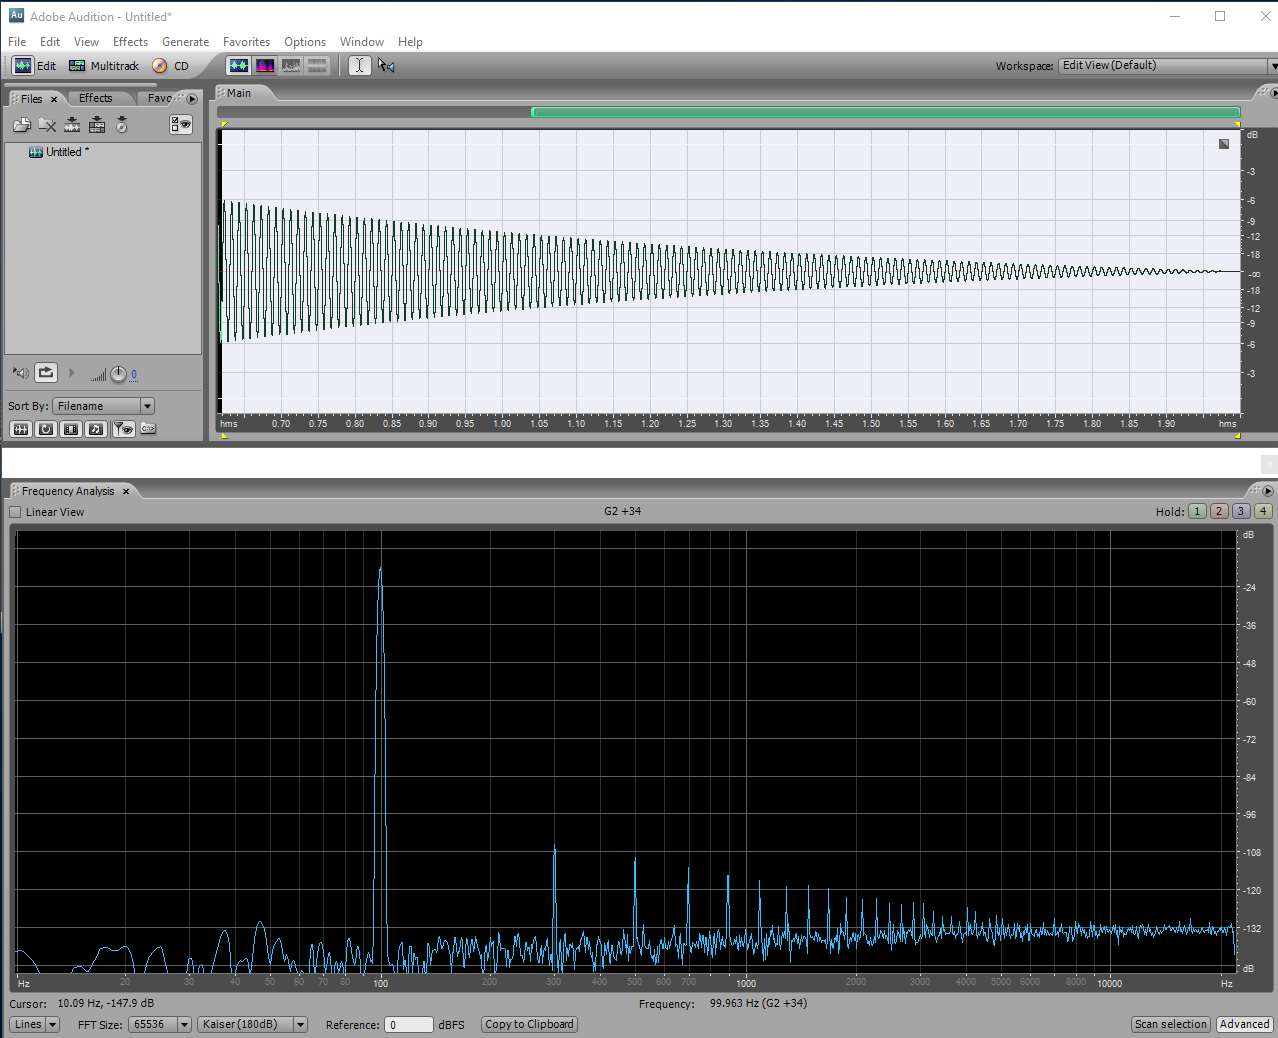Click the blue volume value 0

pos(134,375)
